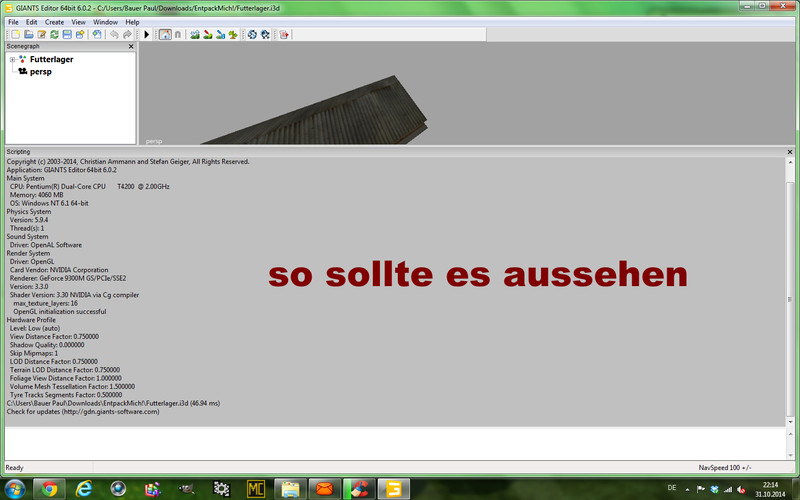
Task: Open the MC app in taskbar
Action: pyautogui.click(x=256, y=489)
